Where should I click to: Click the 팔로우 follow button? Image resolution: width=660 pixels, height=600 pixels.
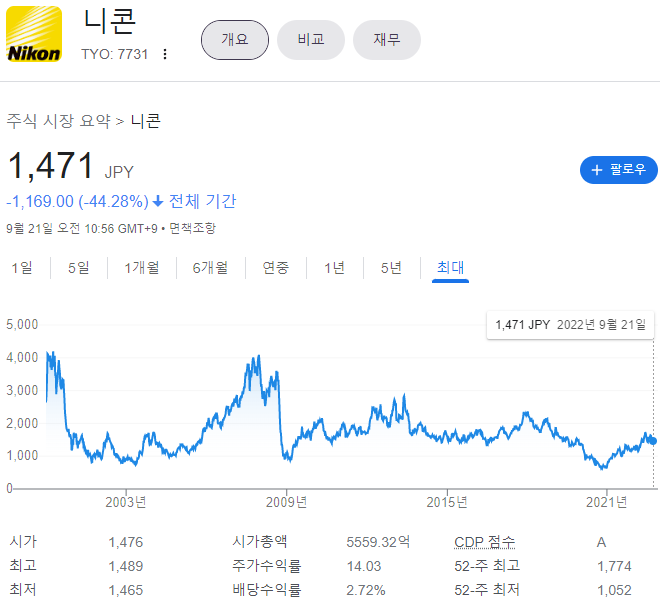619,170
